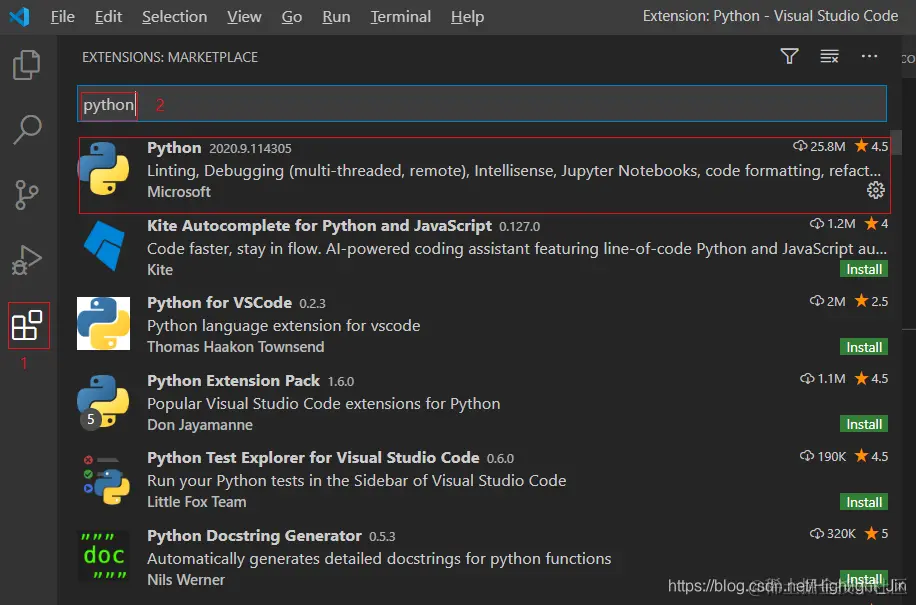Viewport: 916px width, 605px height.
Task: Click the 5 star rating of Docstring Generator
Action: [877, 533]
